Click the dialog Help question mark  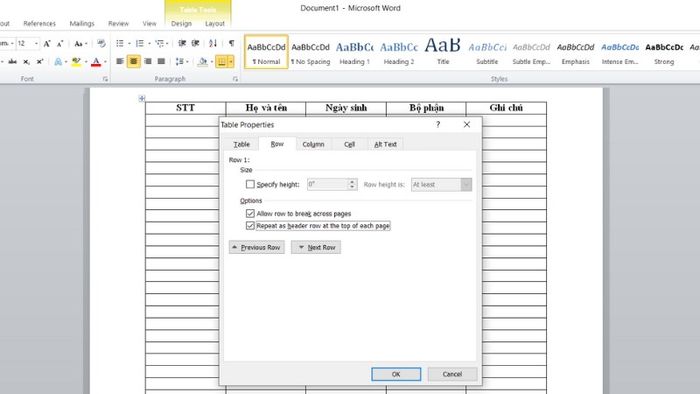[x=438, y=124]
